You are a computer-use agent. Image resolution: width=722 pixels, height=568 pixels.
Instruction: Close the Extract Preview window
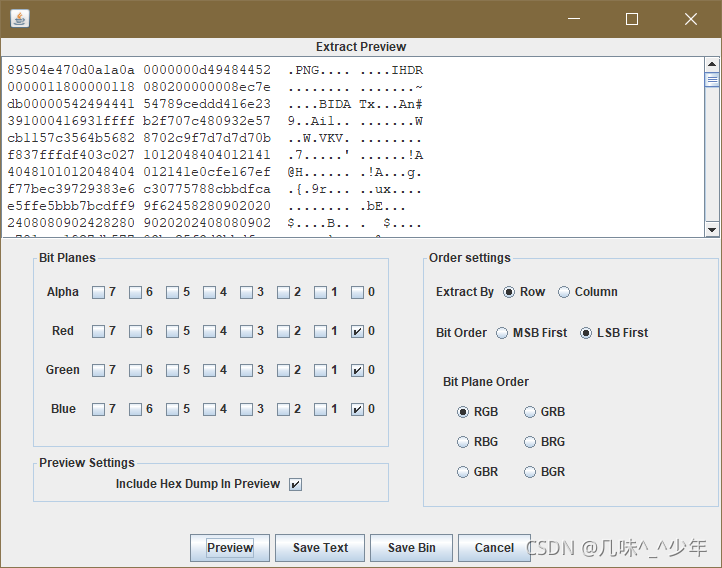click(691, 19)
